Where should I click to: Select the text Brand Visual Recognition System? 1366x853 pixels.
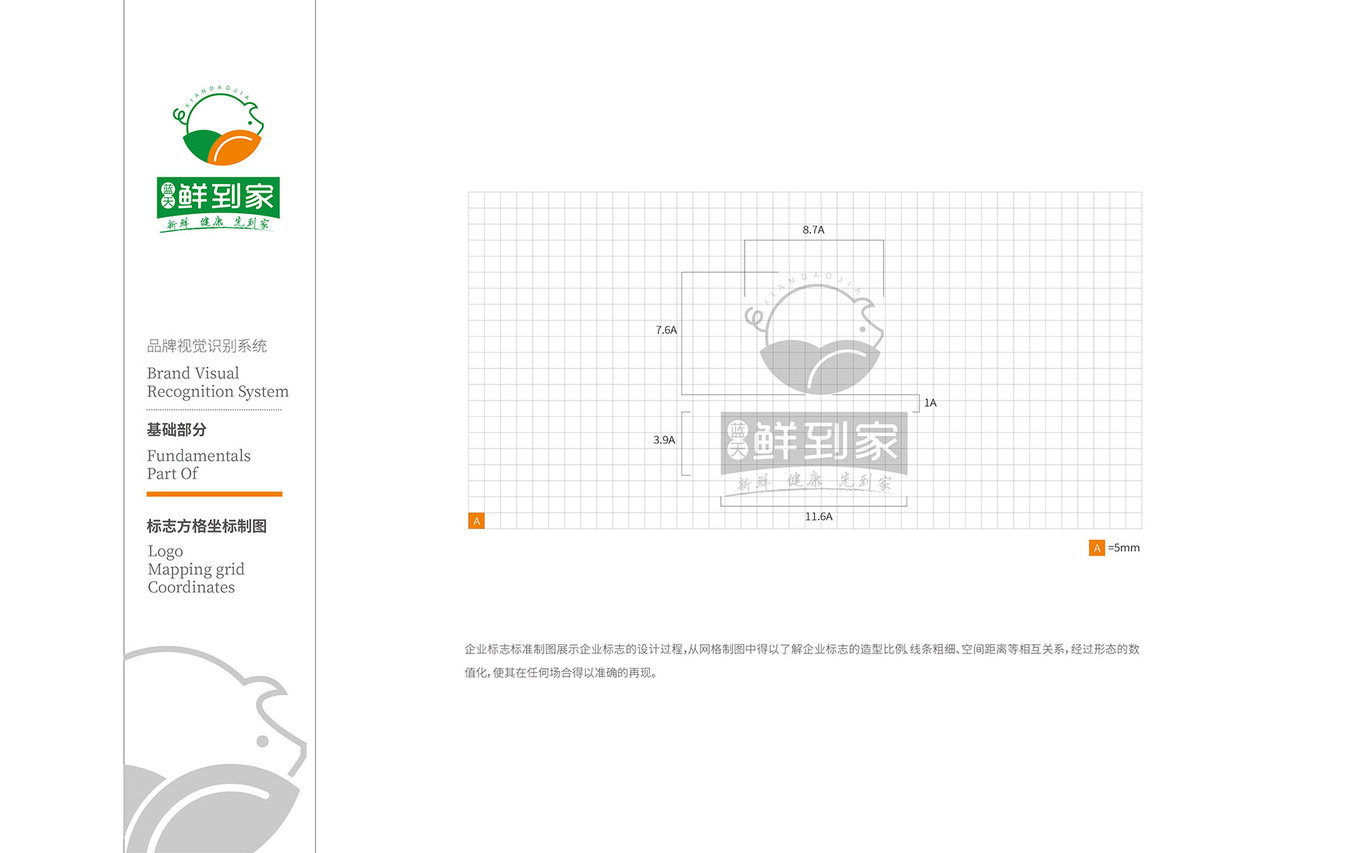pos(218,382)
